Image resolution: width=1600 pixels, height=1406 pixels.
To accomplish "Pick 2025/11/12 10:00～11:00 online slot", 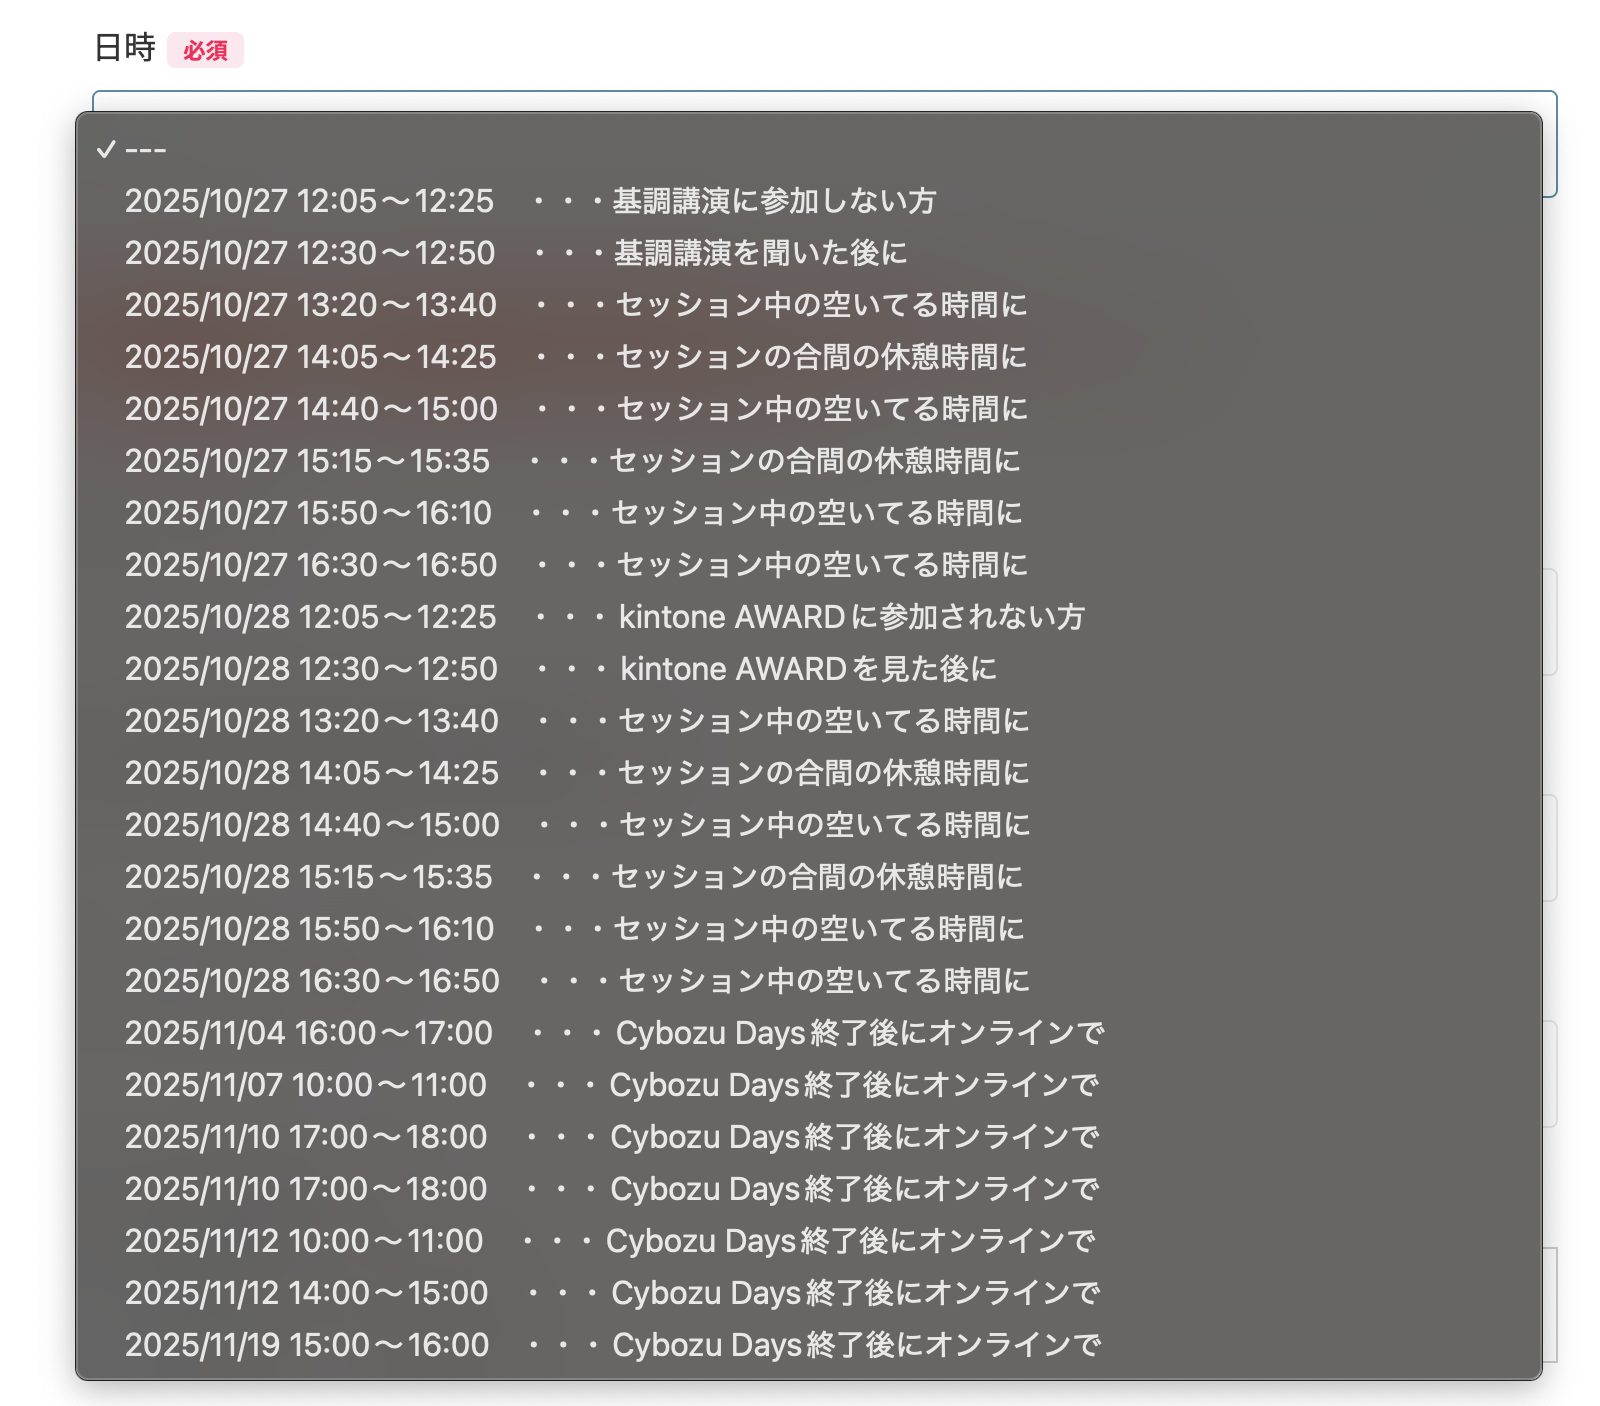I will coord(609,1241).
